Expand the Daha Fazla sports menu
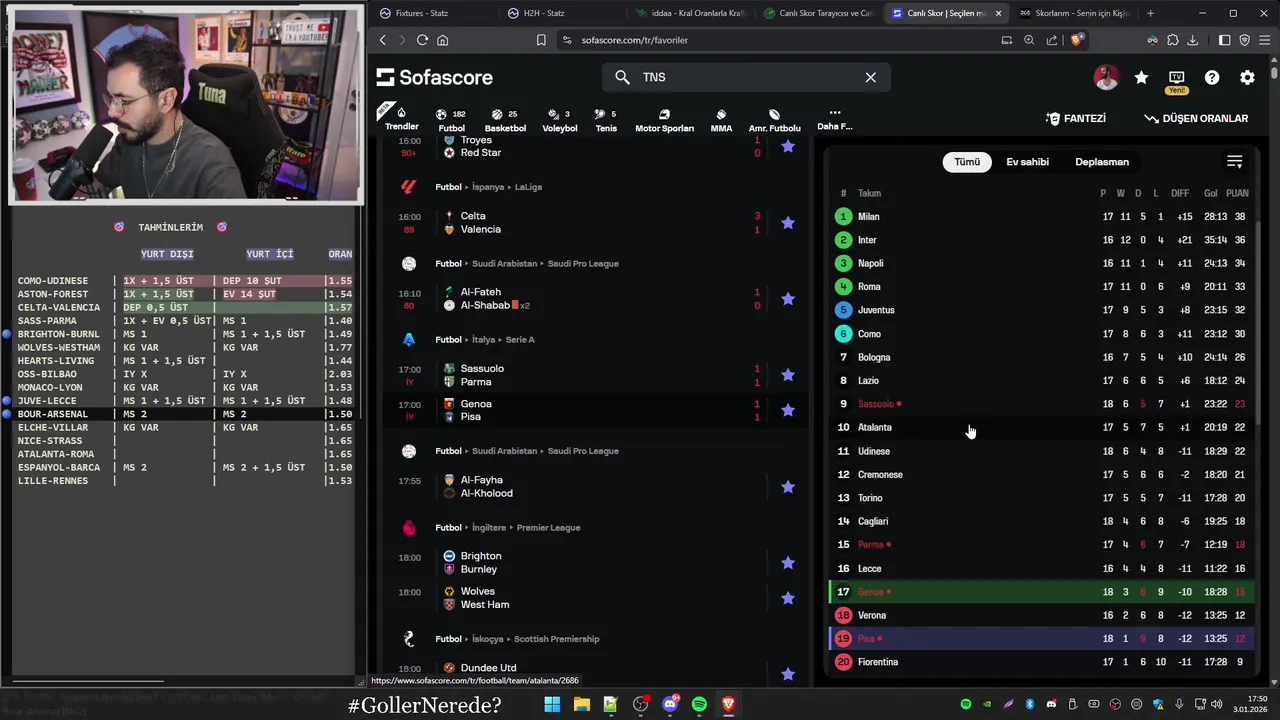Image resolution: width=1280 pixels, height=720 pixels. coord(835,119)
